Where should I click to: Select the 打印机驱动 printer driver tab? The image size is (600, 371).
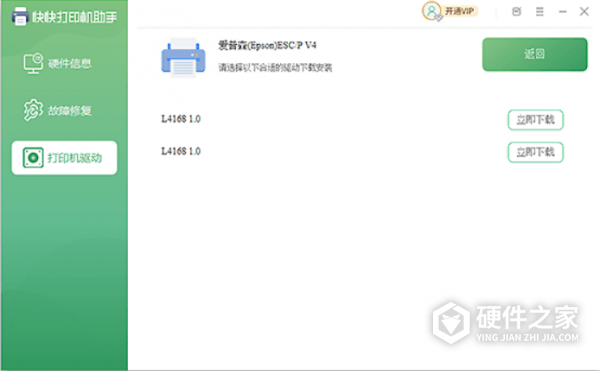pyautogui.click(x=64, y=158)
